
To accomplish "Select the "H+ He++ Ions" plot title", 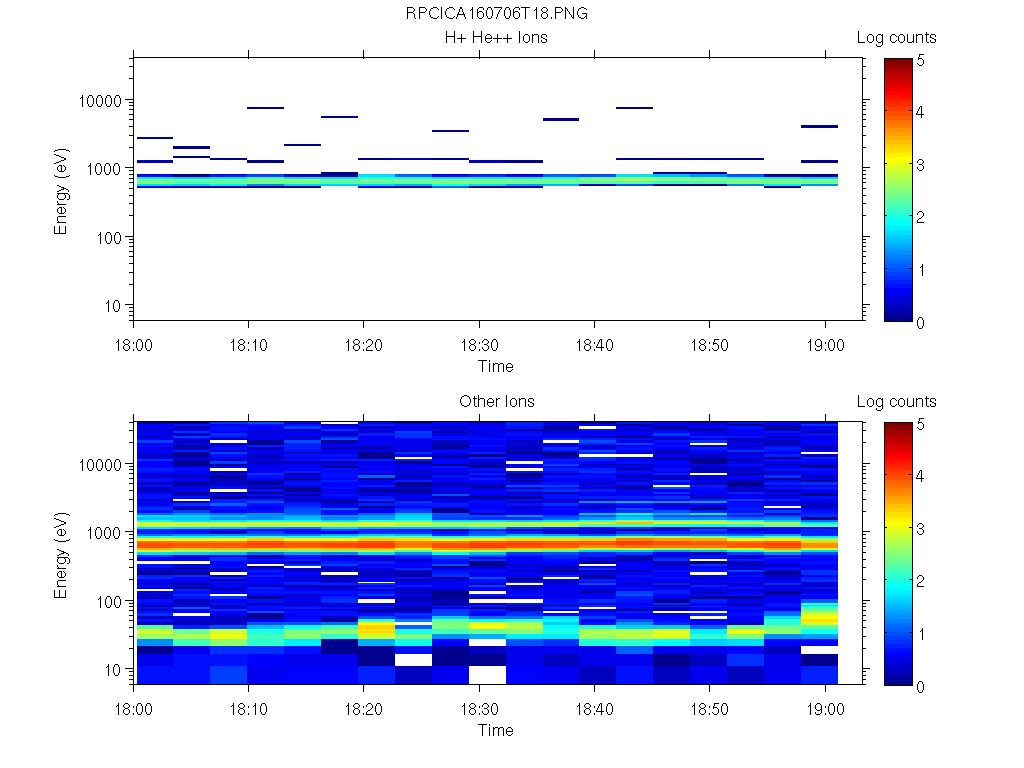I will (496, 37).
